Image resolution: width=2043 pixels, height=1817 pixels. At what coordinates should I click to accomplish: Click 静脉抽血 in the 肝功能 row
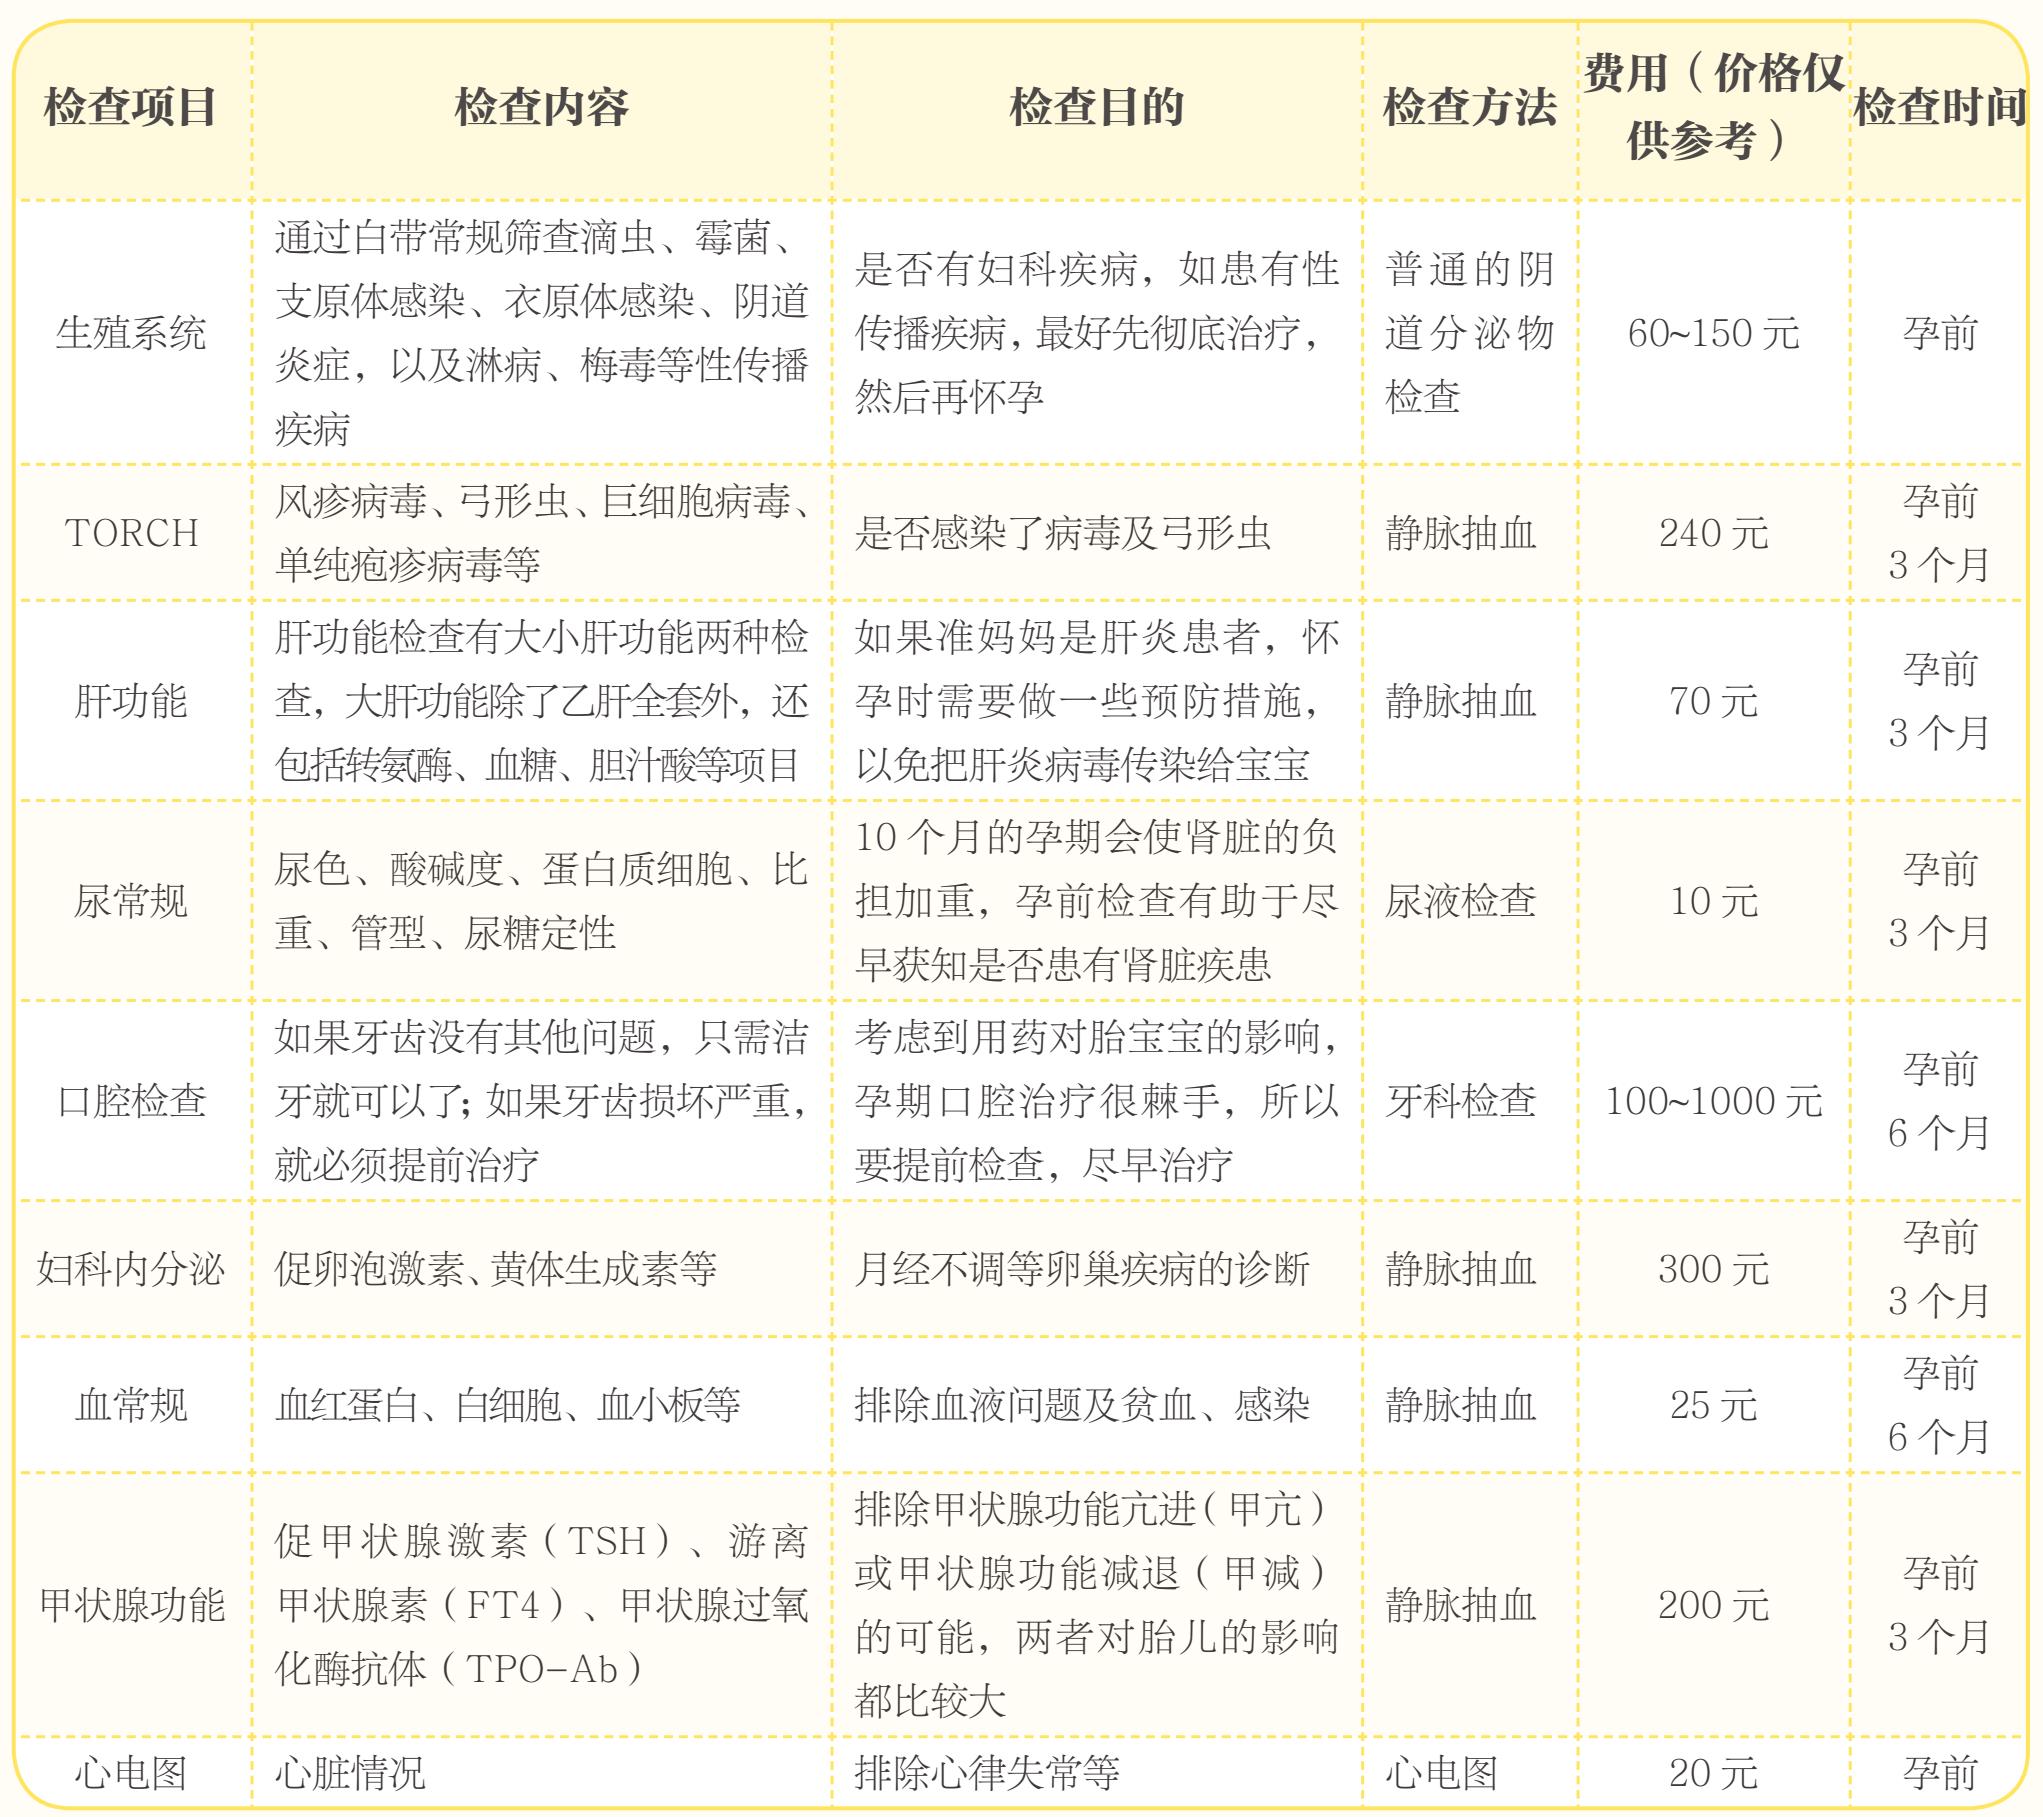click(x=1460, y=701)
